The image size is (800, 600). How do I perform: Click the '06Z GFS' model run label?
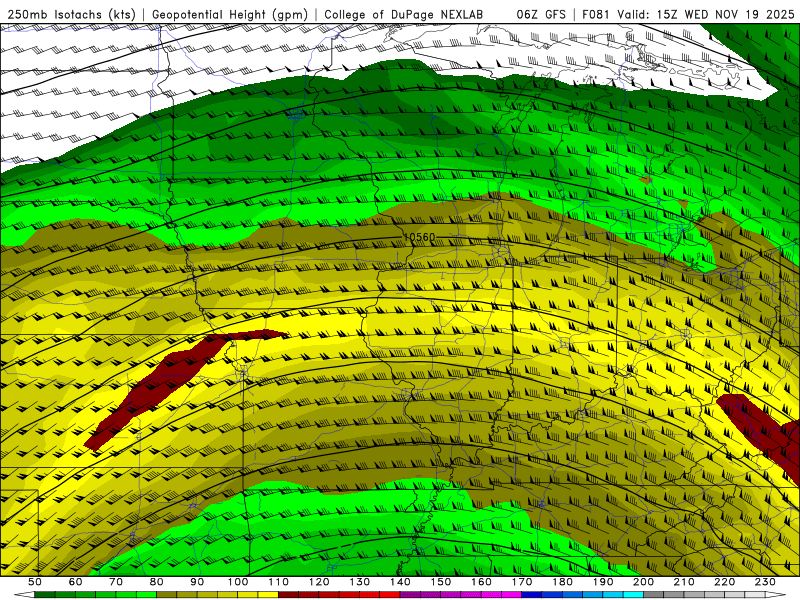click(541, 14)
